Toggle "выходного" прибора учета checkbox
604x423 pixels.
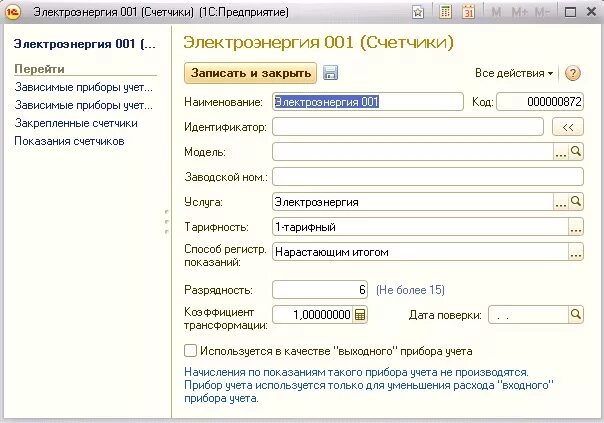(x=190, y=351)
